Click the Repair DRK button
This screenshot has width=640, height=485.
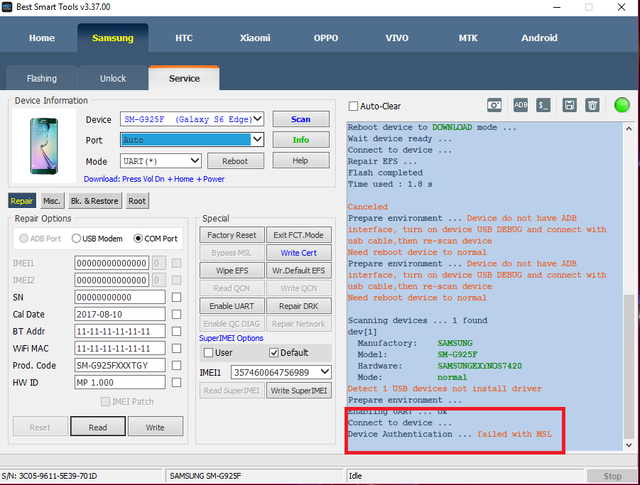click(x=299, y=306)
